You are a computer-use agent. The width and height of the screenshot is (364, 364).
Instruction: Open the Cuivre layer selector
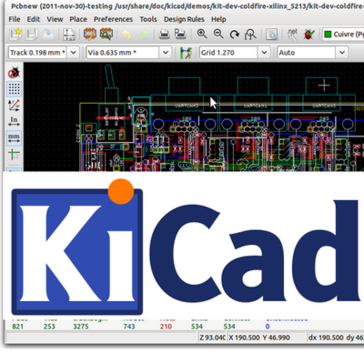tap(343, 34)
